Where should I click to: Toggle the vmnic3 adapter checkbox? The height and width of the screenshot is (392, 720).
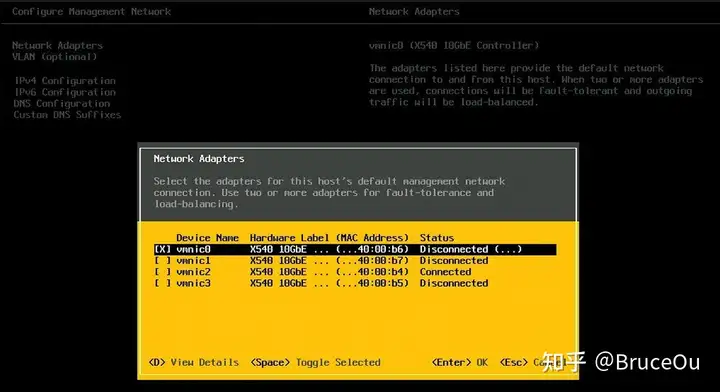pyautogui.click(x=163, y=283)
